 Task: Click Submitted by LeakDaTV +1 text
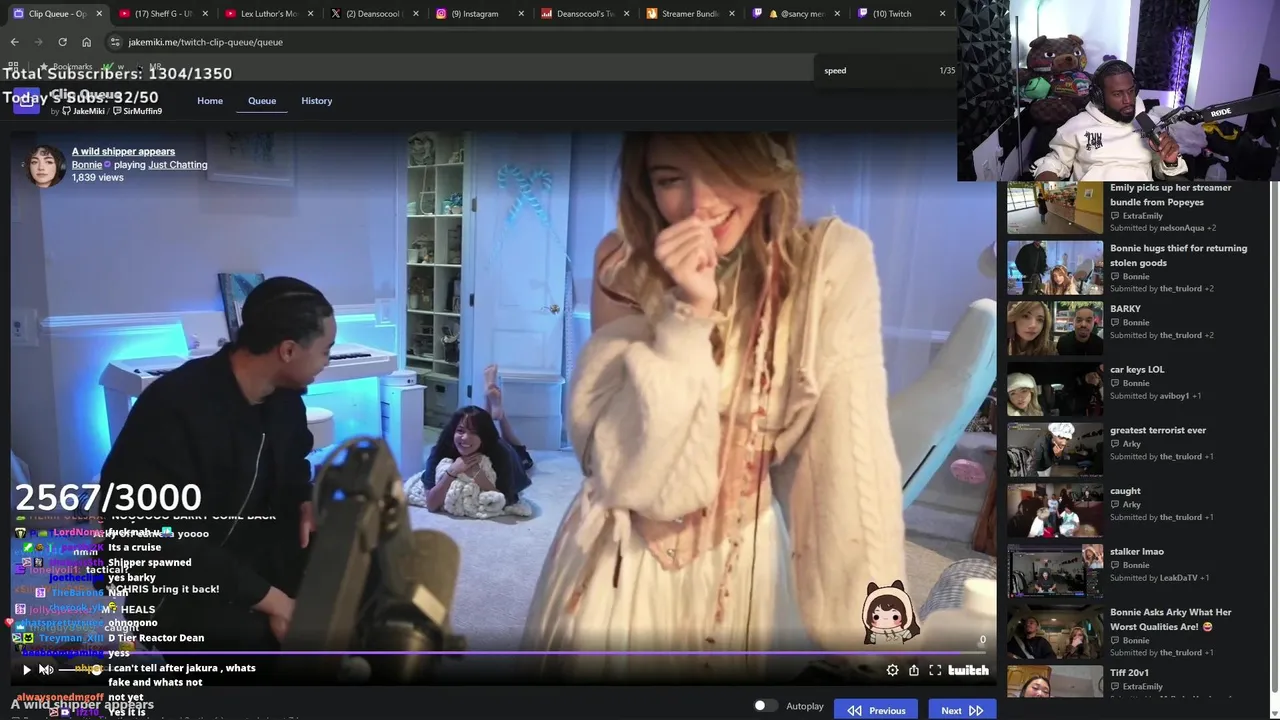1159,578
